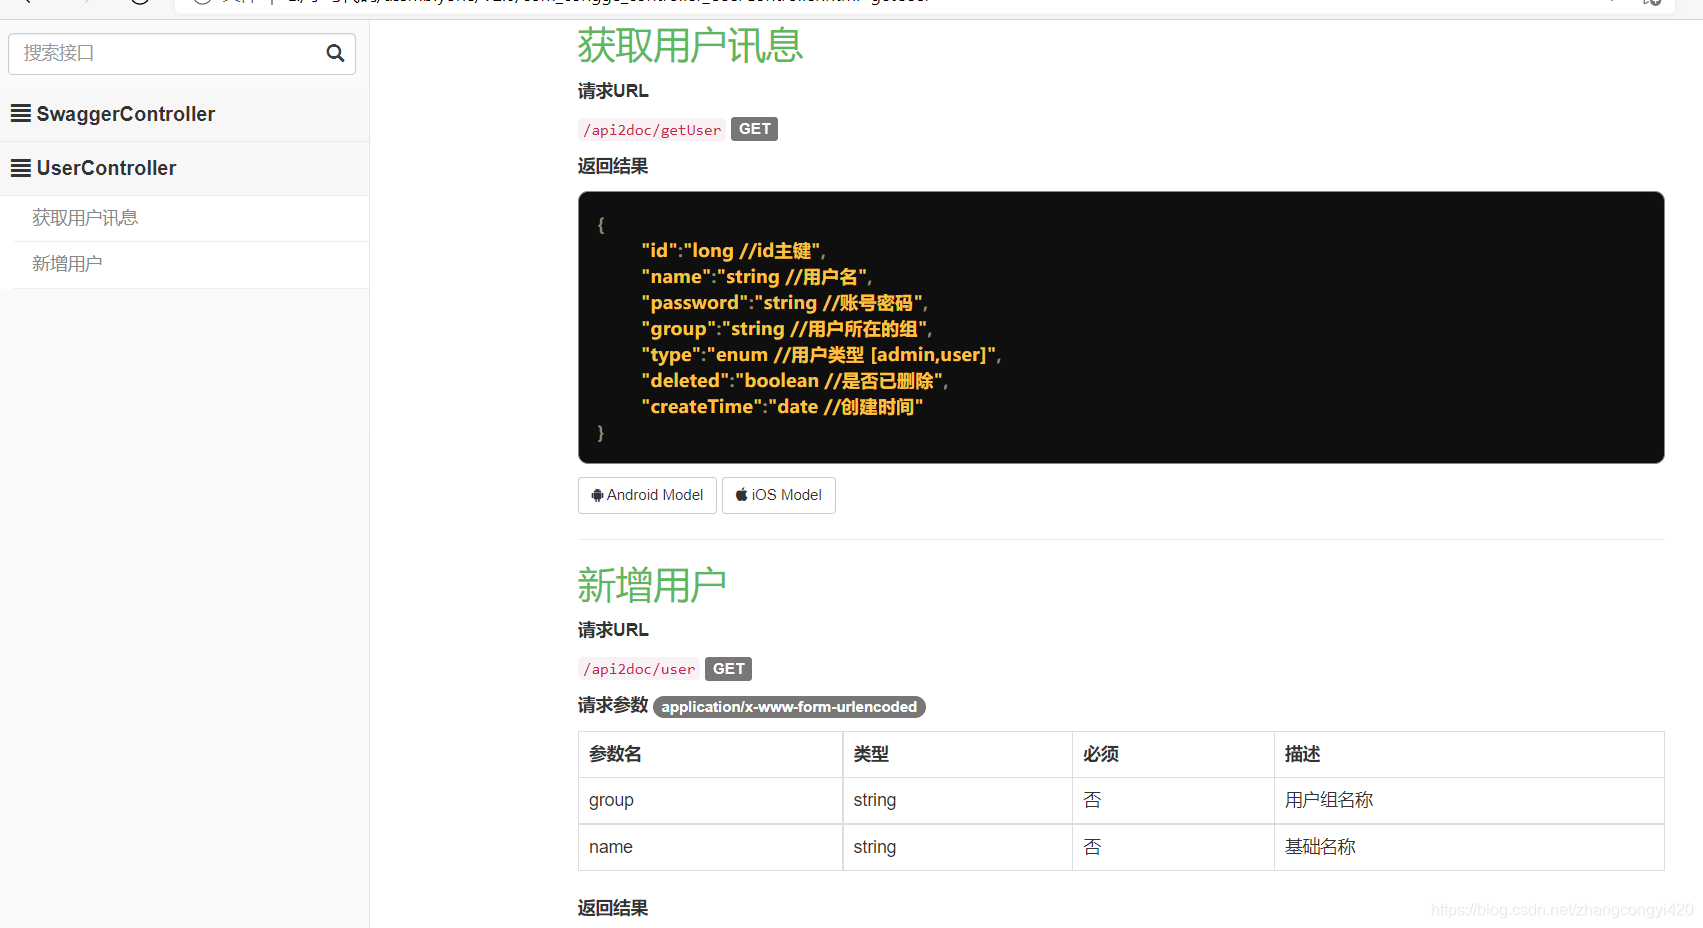The image size is (1703, 928).
Task: Click the 获取用户讯息 main heading
Action: click(x=690, y=46)
